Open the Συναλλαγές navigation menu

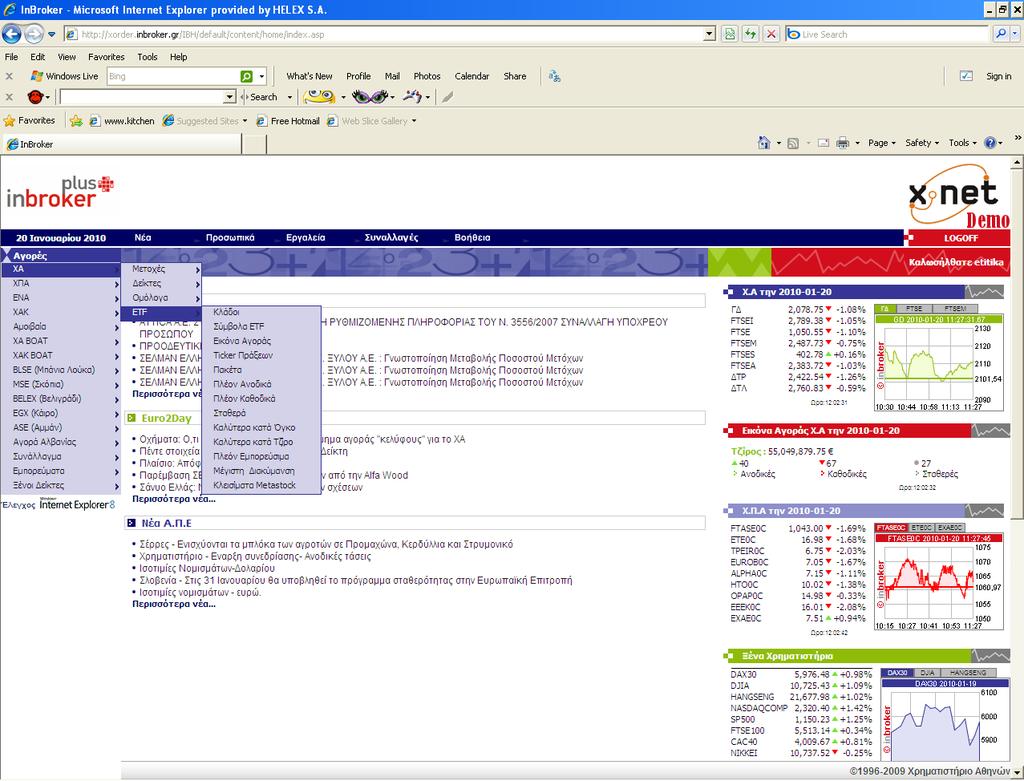point(391,238)
